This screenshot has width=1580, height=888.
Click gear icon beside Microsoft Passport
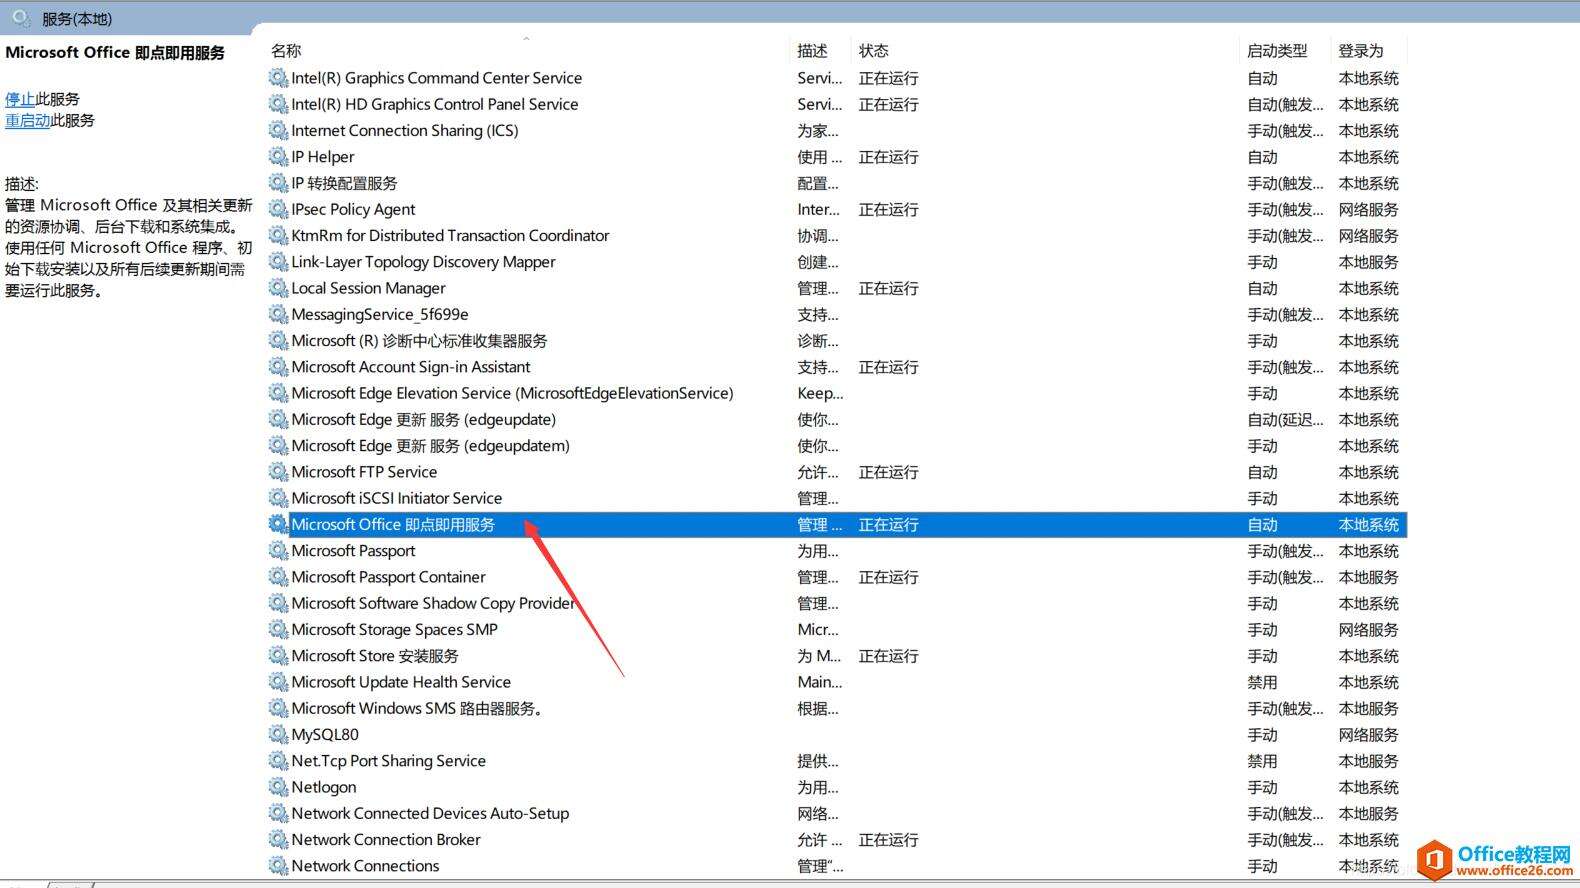click(278, 551)
